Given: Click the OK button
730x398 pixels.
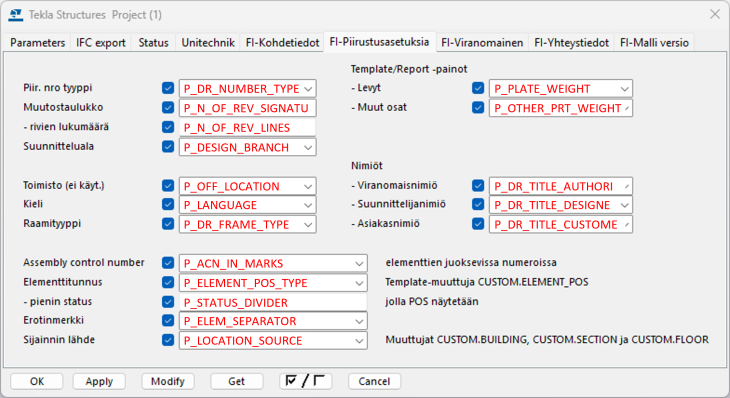Looking at the screenshot, I should (x=37, y=381).
